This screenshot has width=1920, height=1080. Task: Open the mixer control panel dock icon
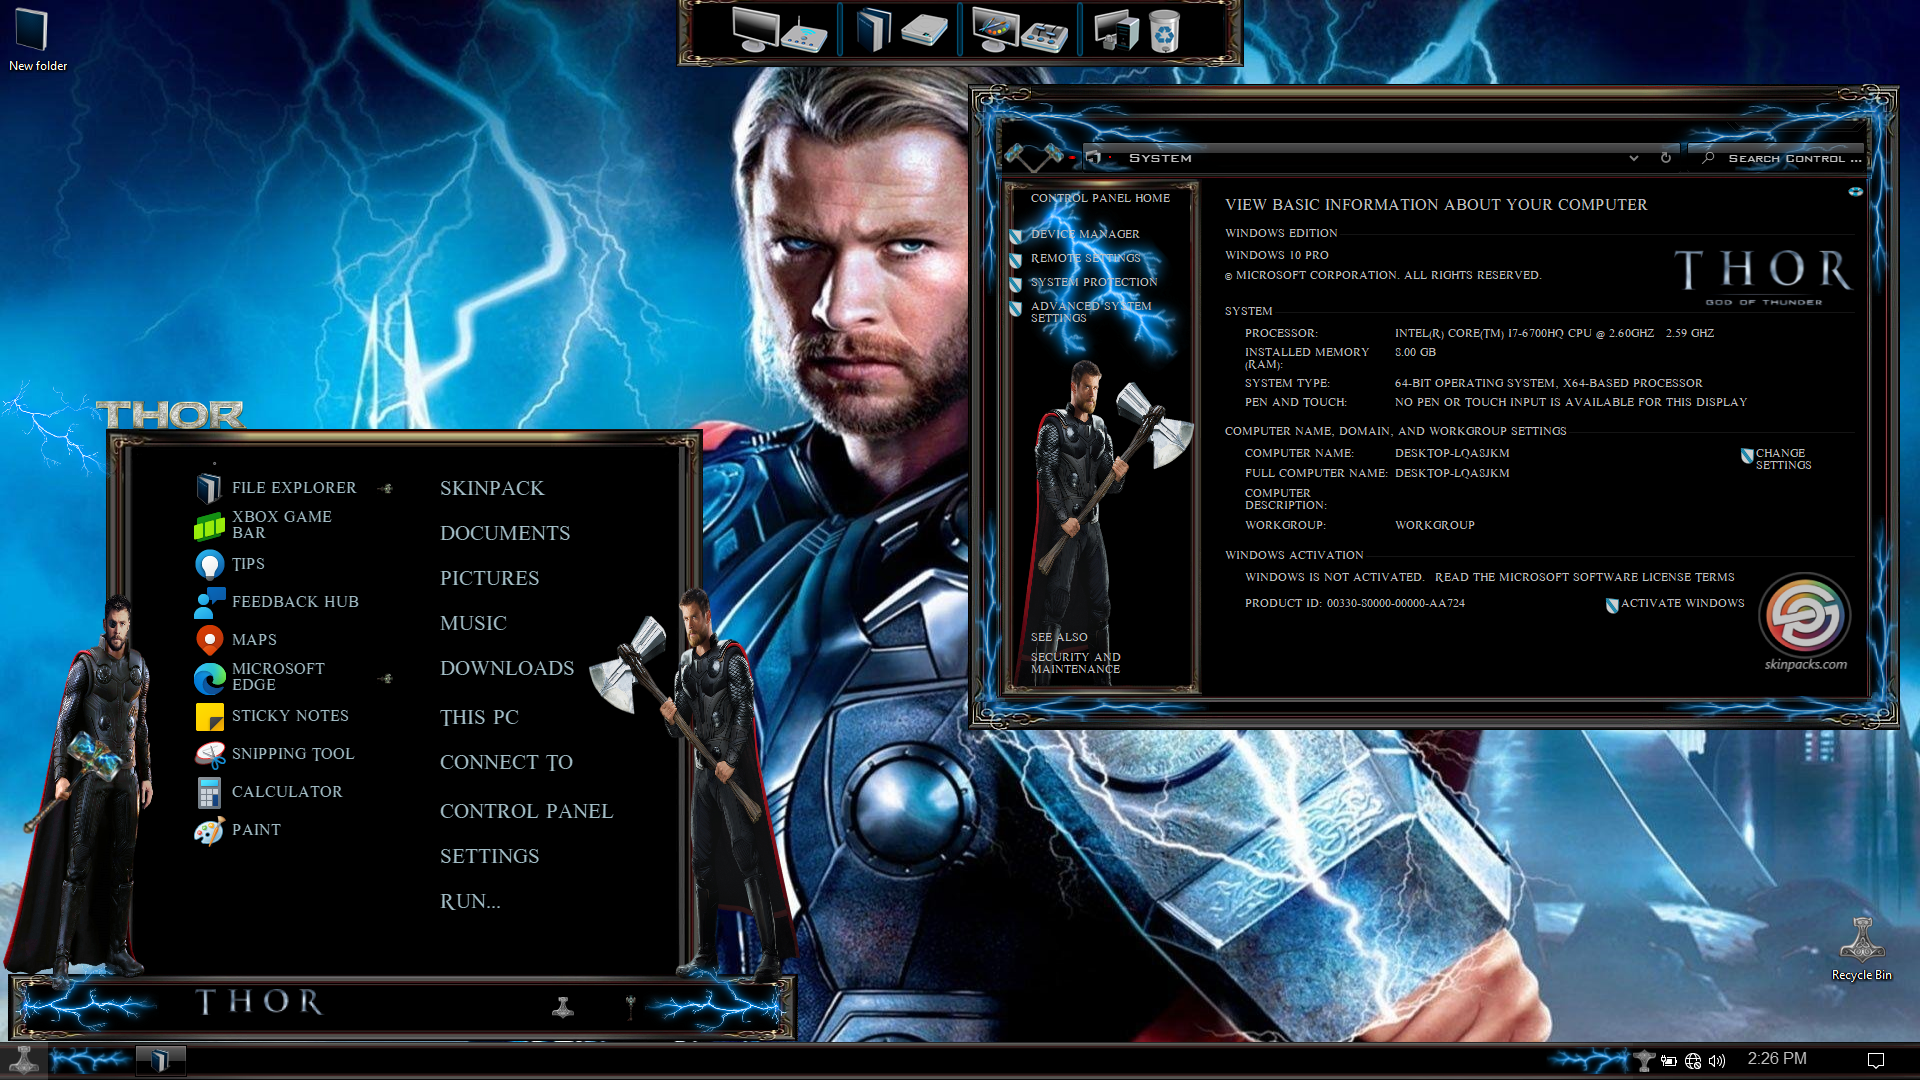[1044, 36]
